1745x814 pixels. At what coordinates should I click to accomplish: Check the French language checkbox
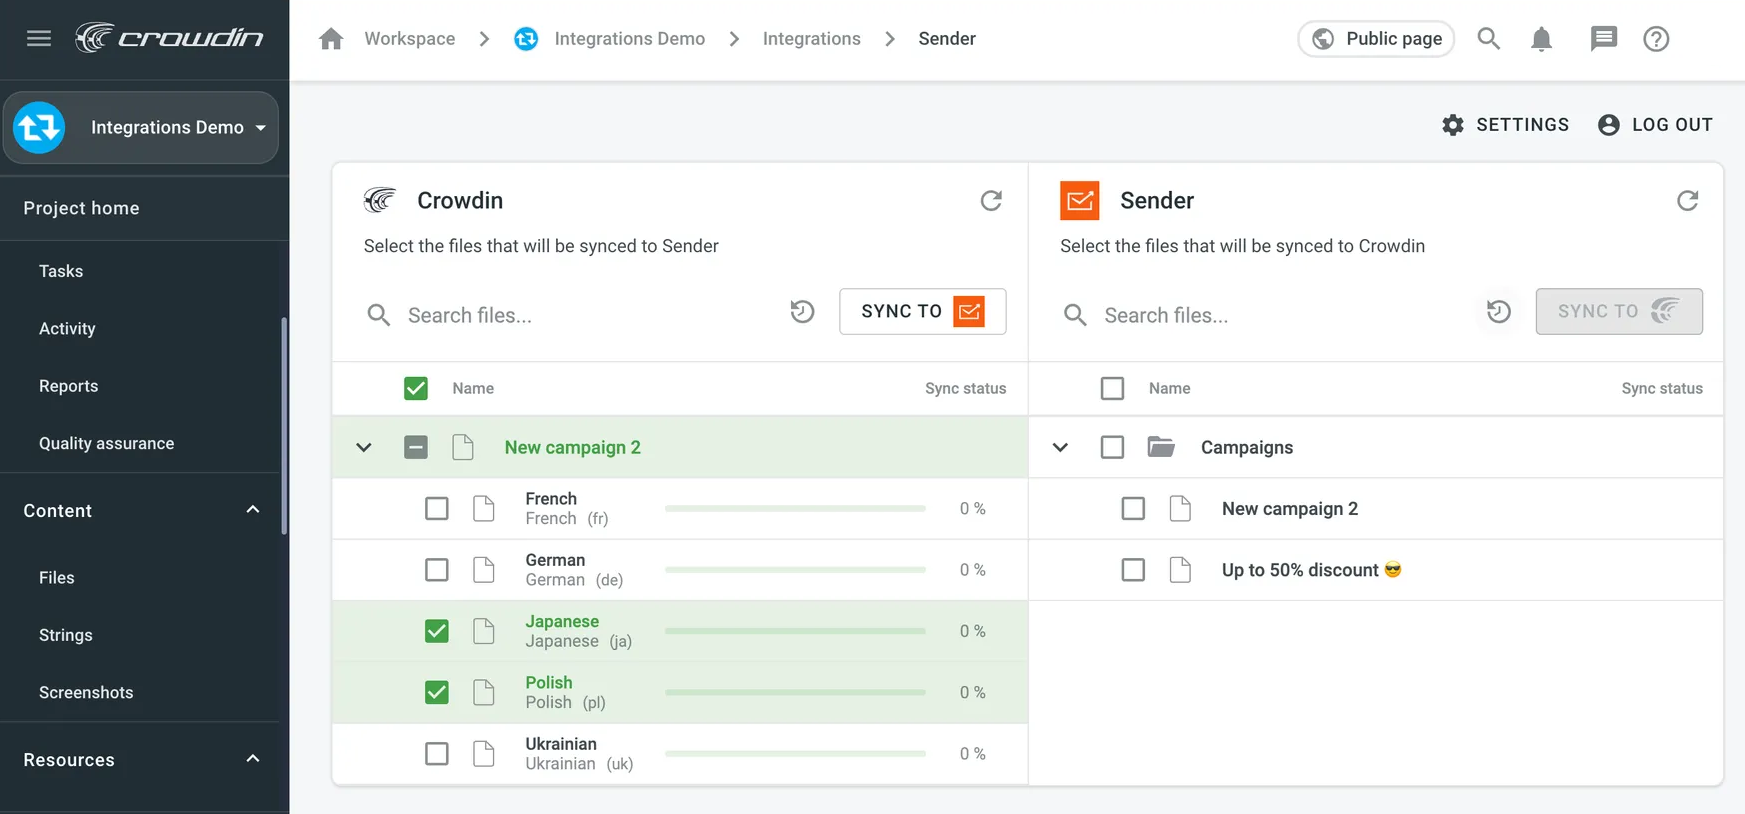437,509
